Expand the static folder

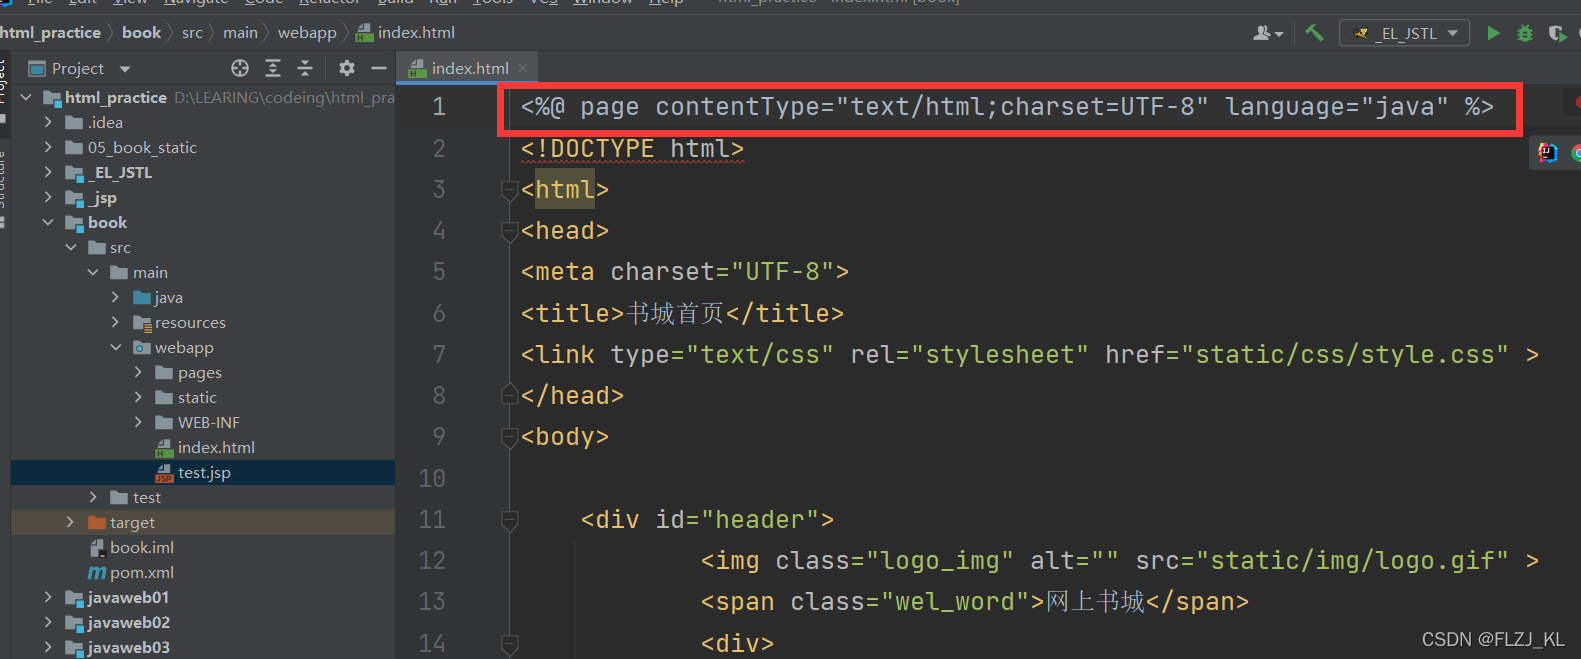point(138,397)
